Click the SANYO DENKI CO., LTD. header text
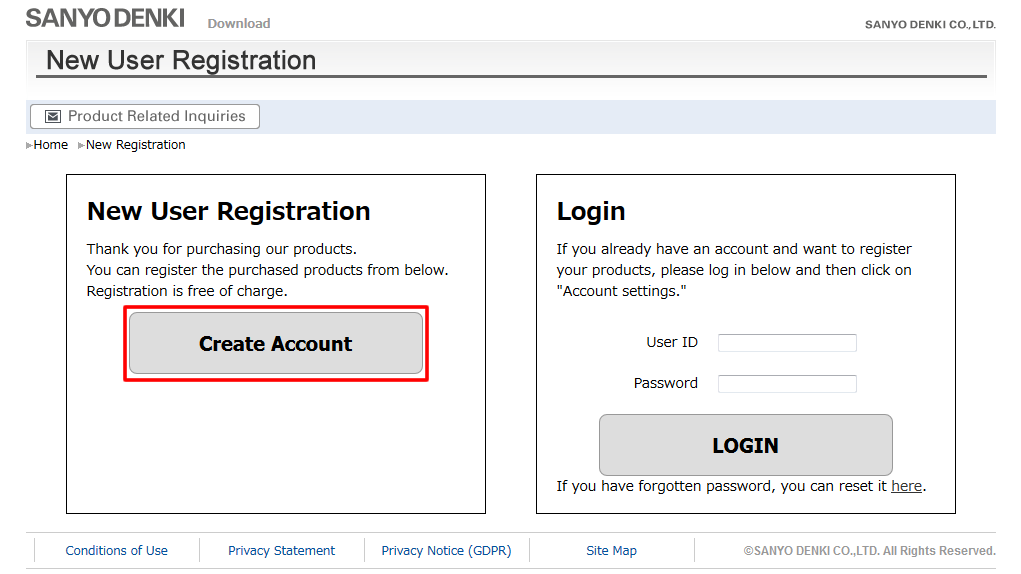Screen dimensions: 1021x574 (x=930, y=25)
